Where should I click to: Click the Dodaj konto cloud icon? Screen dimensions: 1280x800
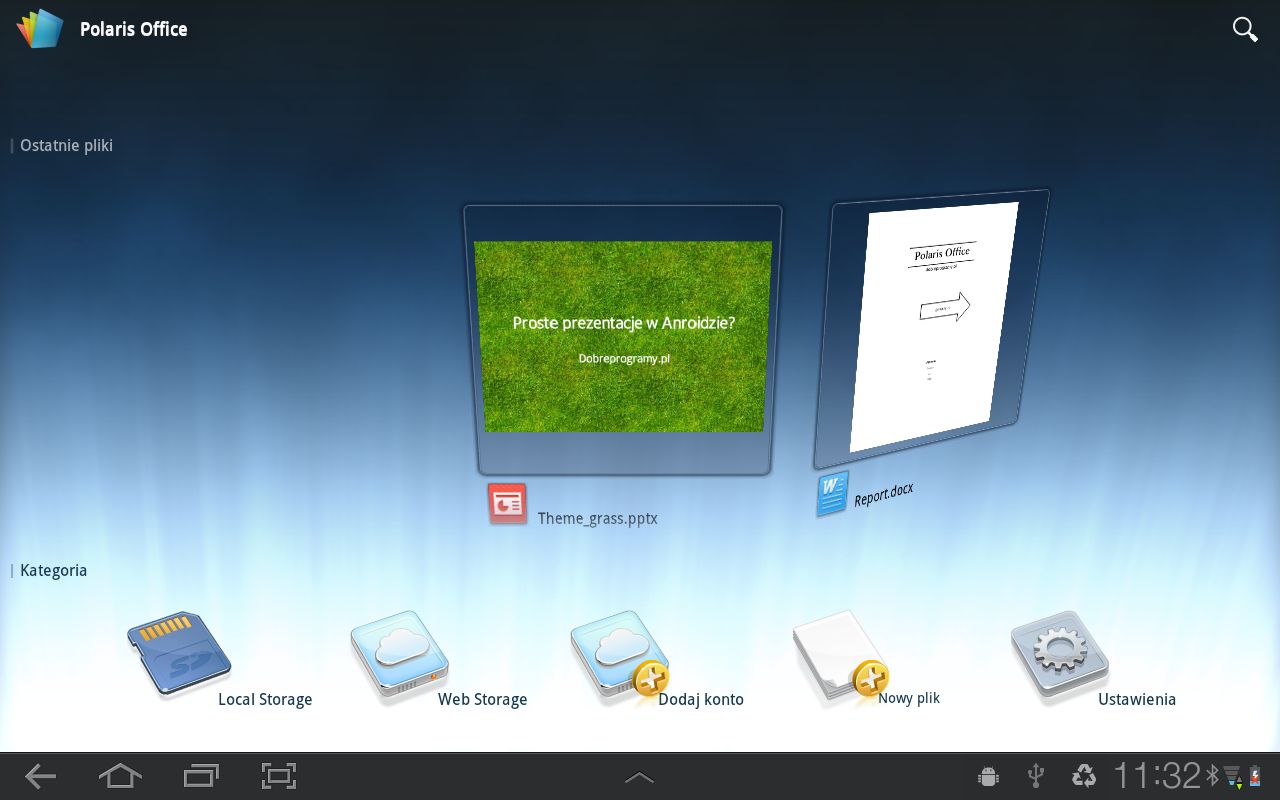click(x=620, y=655)
